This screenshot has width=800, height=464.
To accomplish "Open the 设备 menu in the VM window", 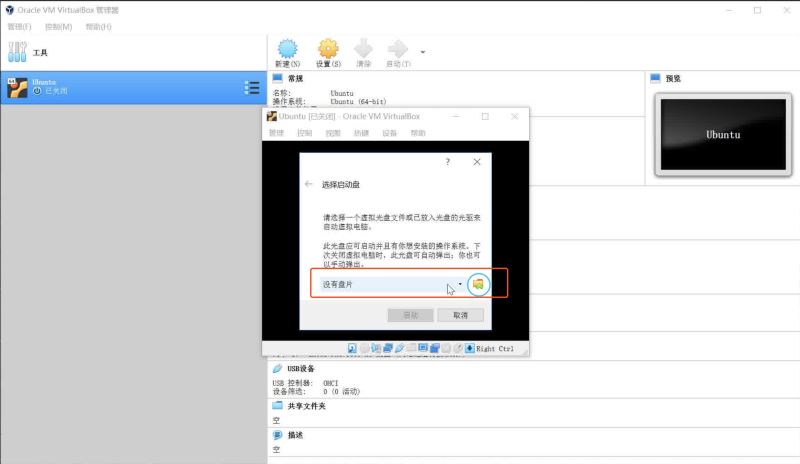I will point(389,133).
